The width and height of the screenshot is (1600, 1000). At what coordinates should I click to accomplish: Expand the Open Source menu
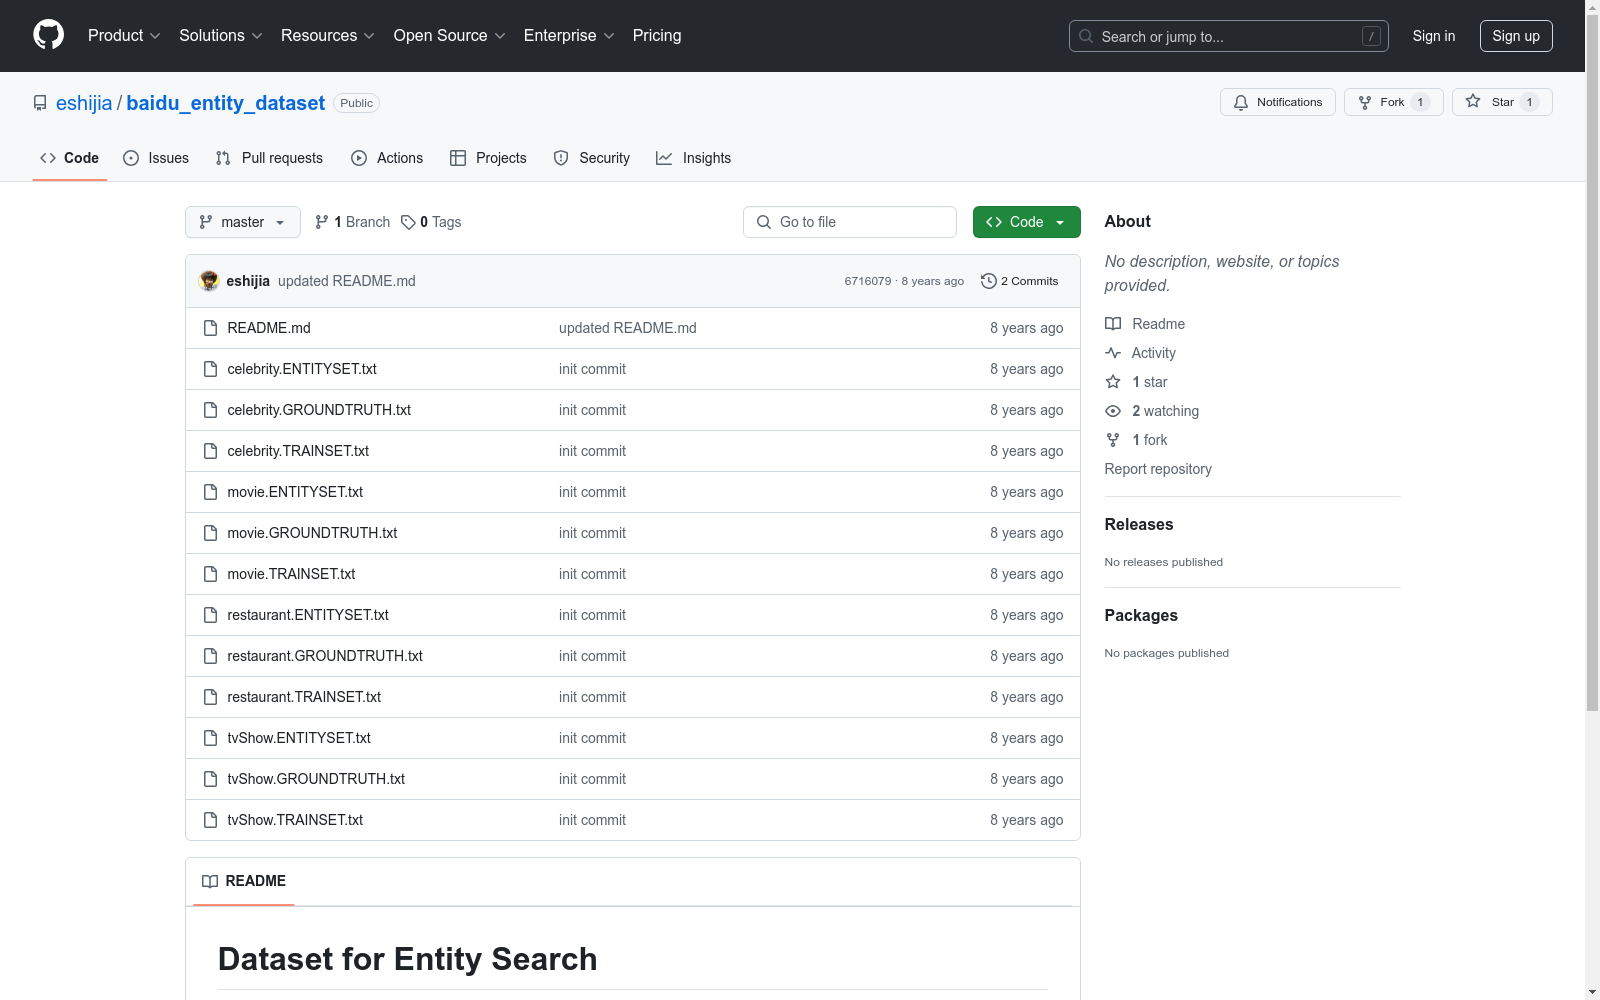pos(450,36)
